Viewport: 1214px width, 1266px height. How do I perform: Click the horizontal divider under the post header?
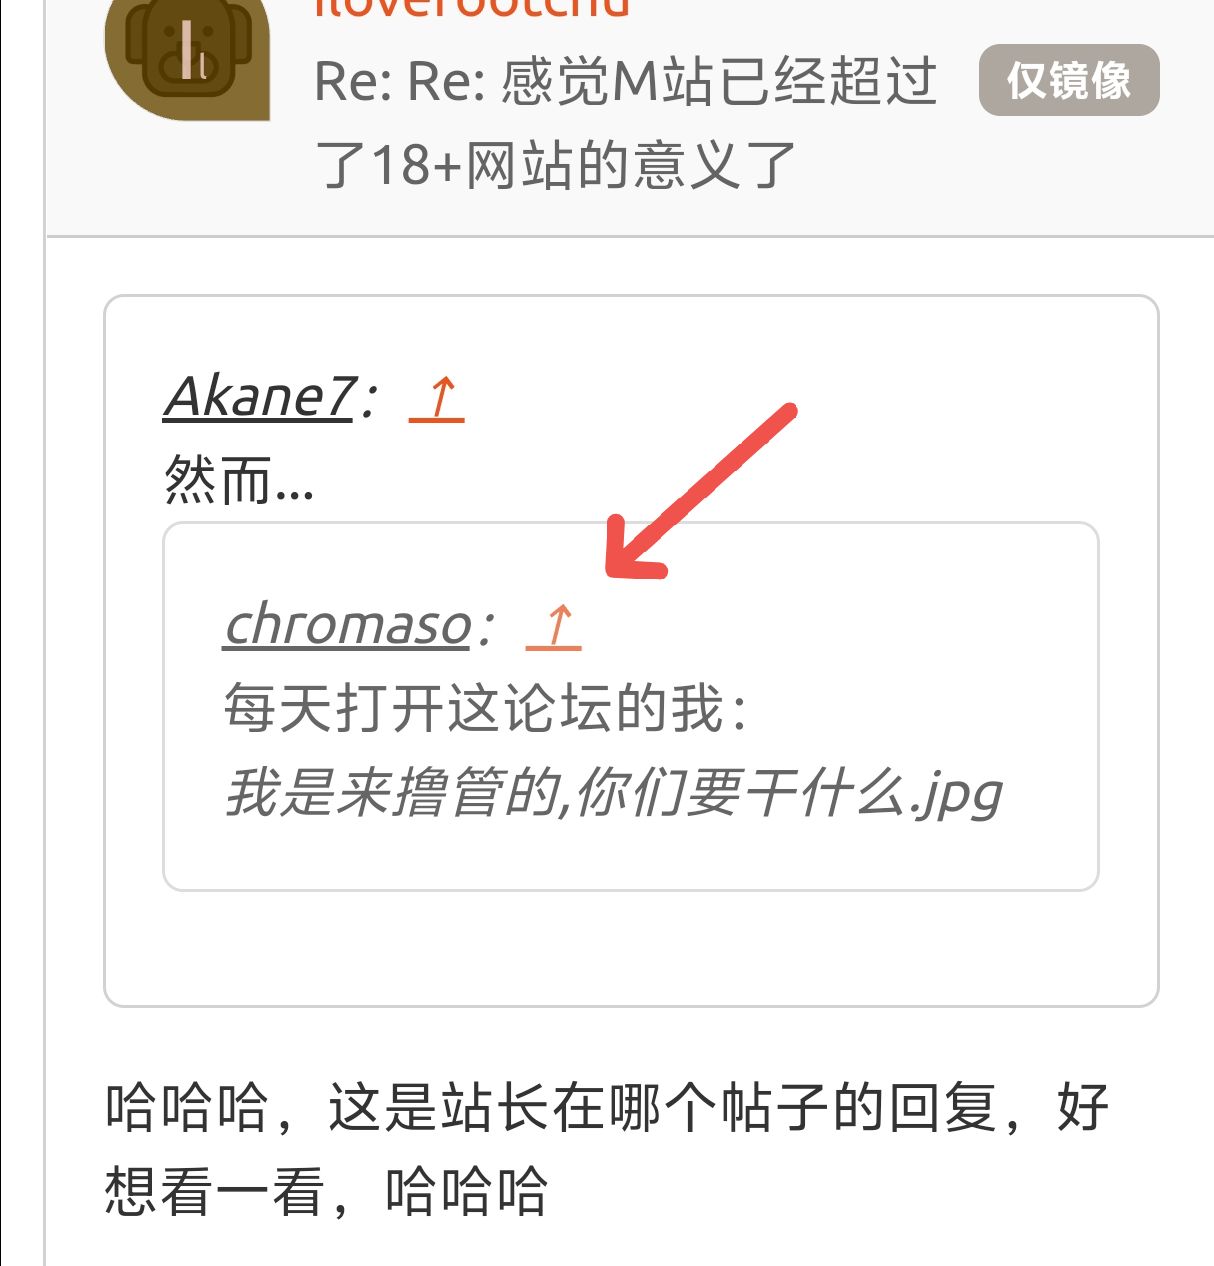click(x=630, y=237)
